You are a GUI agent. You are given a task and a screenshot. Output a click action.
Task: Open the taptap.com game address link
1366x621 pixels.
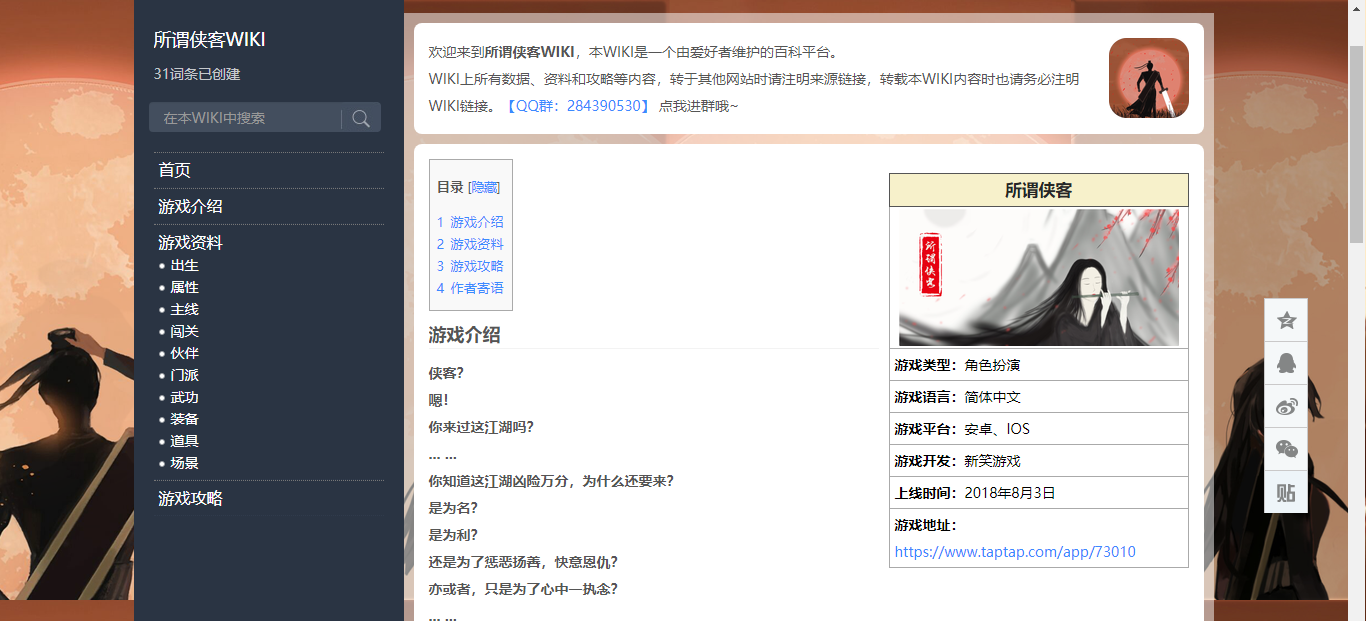(1015, 552)
